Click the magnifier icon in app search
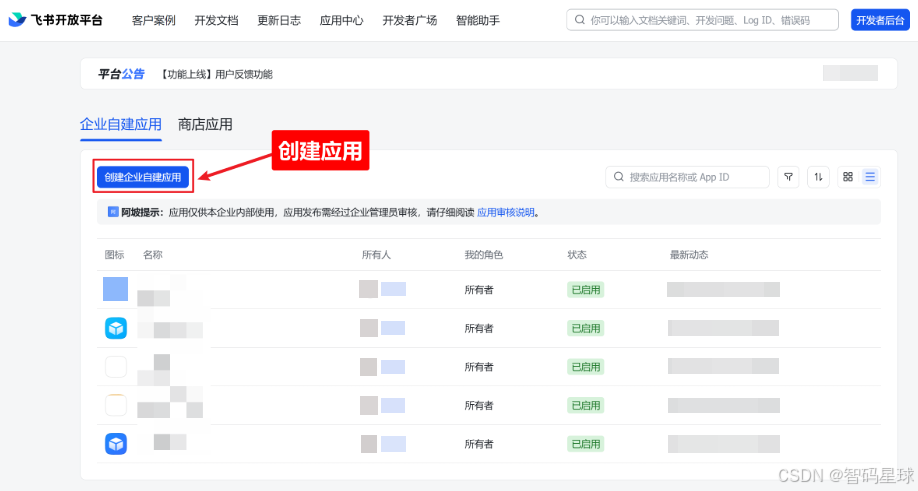Screen dimensions: 918x491 tap(618, 177)
